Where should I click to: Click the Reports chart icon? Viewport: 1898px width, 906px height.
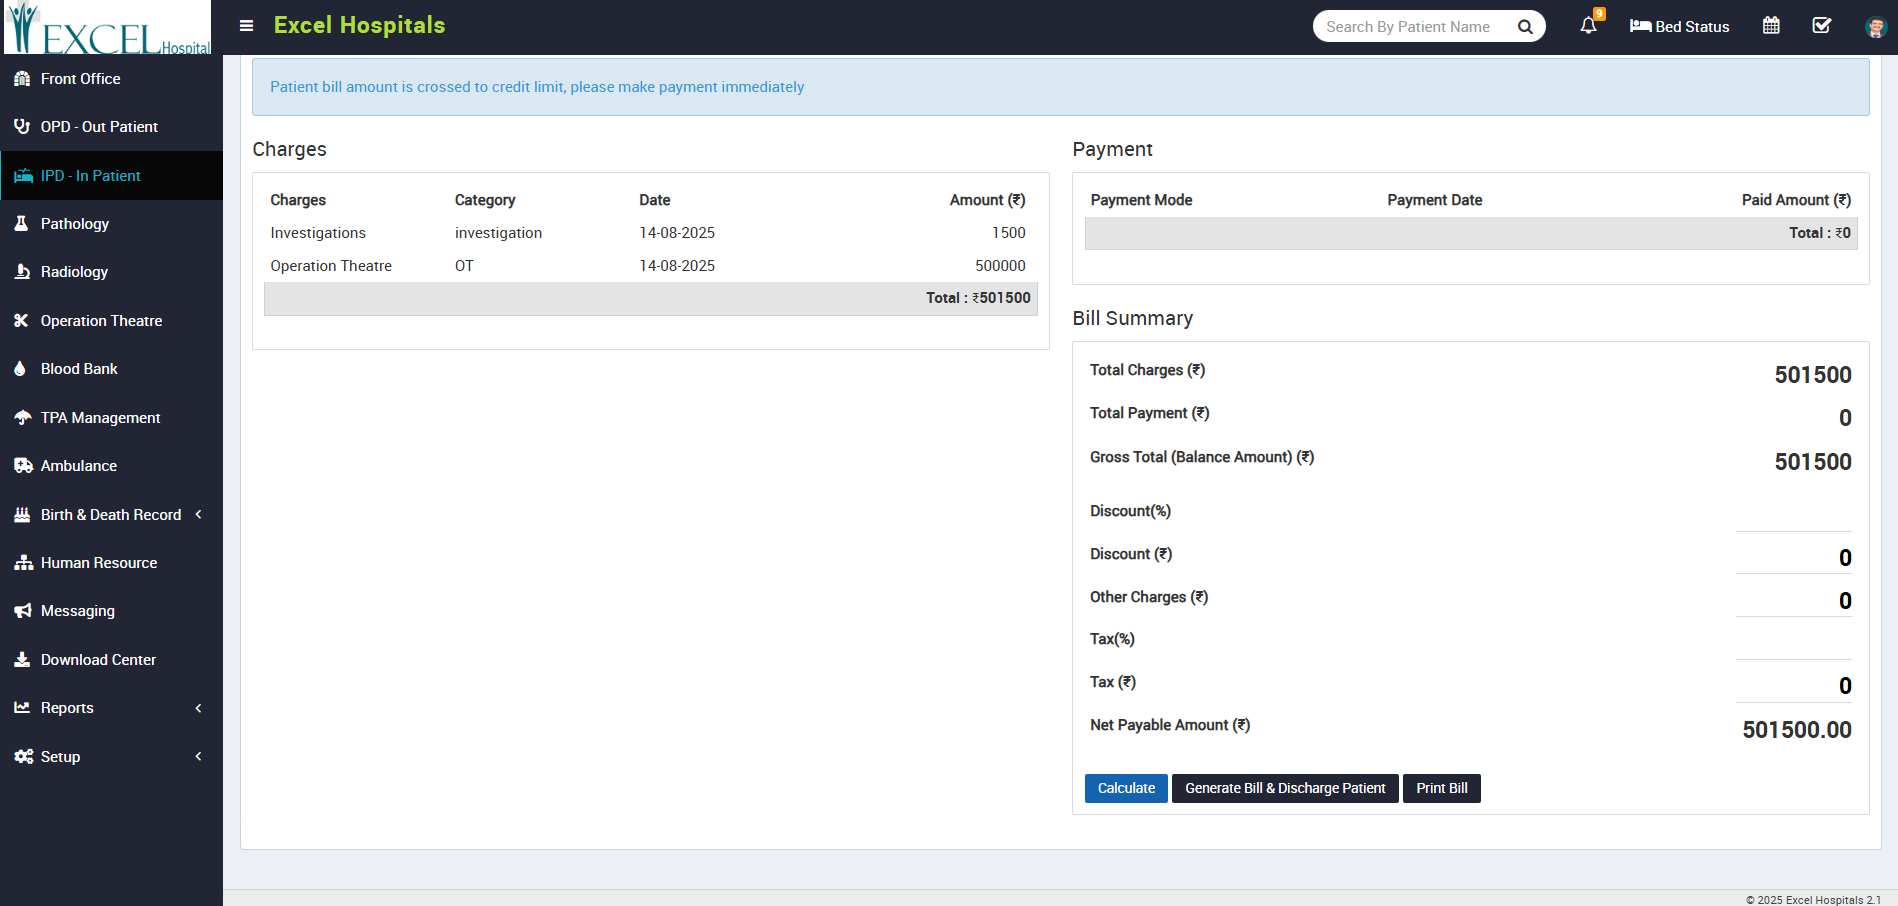[22, 708]
